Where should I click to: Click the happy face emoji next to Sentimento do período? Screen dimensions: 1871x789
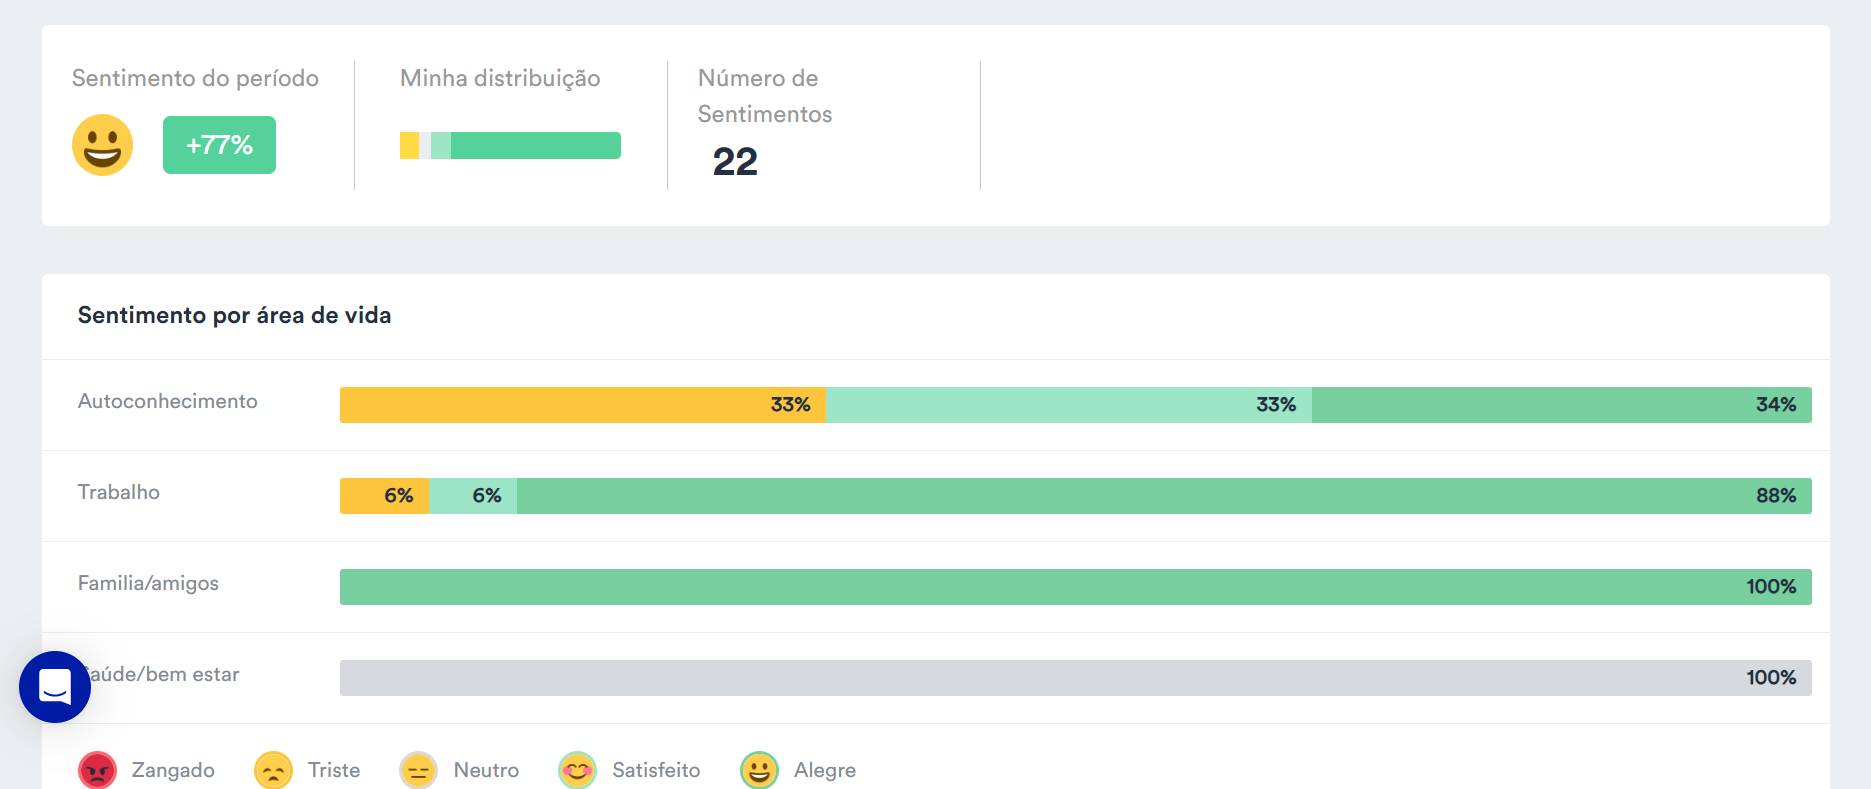[102, 145]
